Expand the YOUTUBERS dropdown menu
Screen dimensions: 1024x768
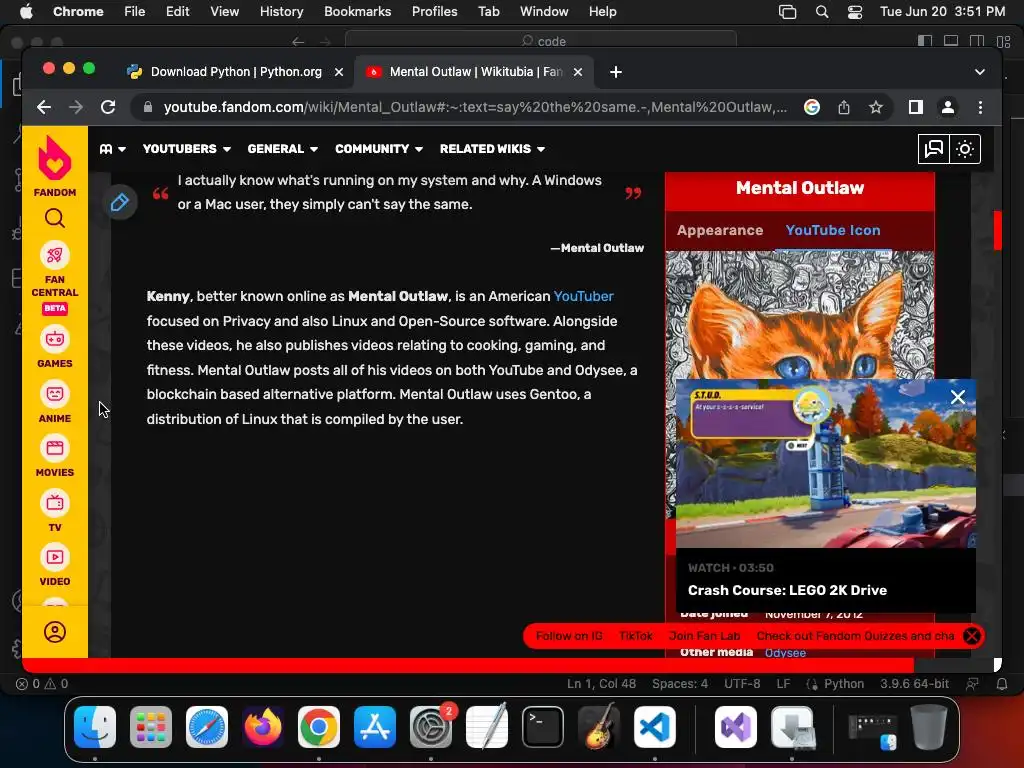[x=187, y=149]
